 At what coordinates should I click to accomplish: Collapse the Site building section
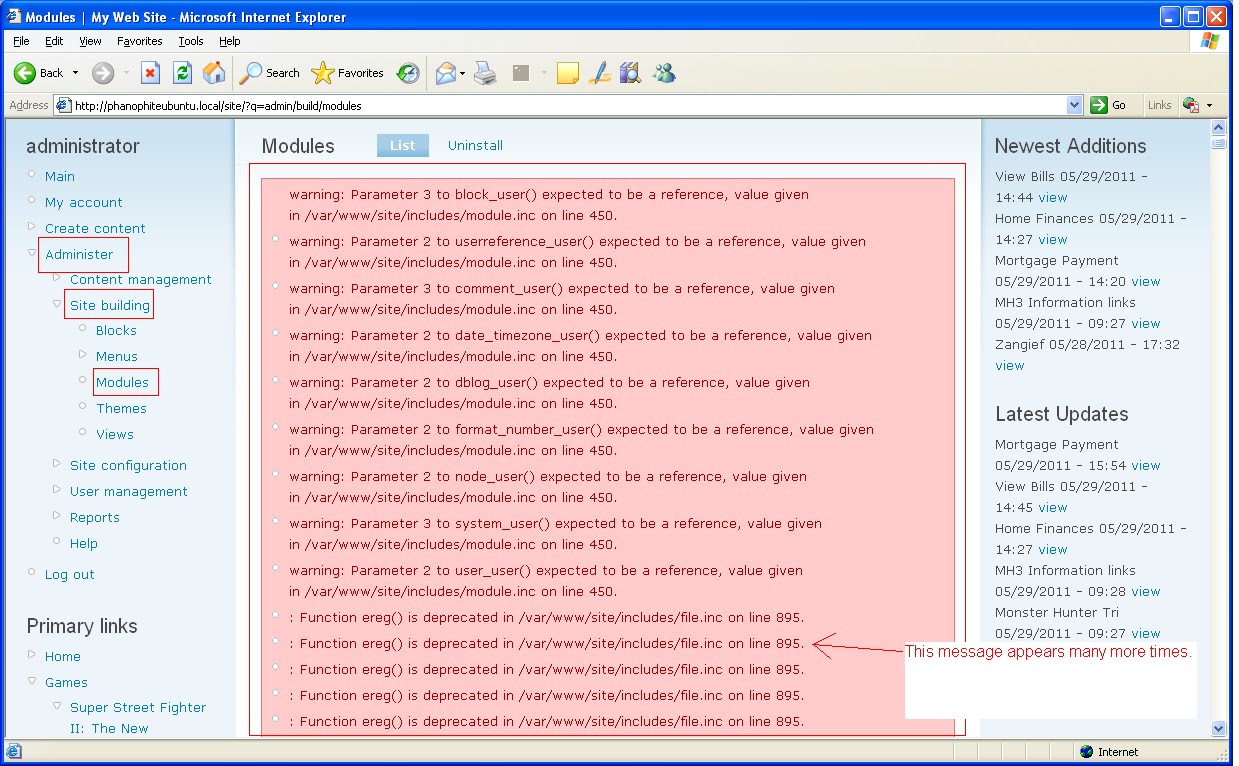pyautogui.click(x=57, y=303)
